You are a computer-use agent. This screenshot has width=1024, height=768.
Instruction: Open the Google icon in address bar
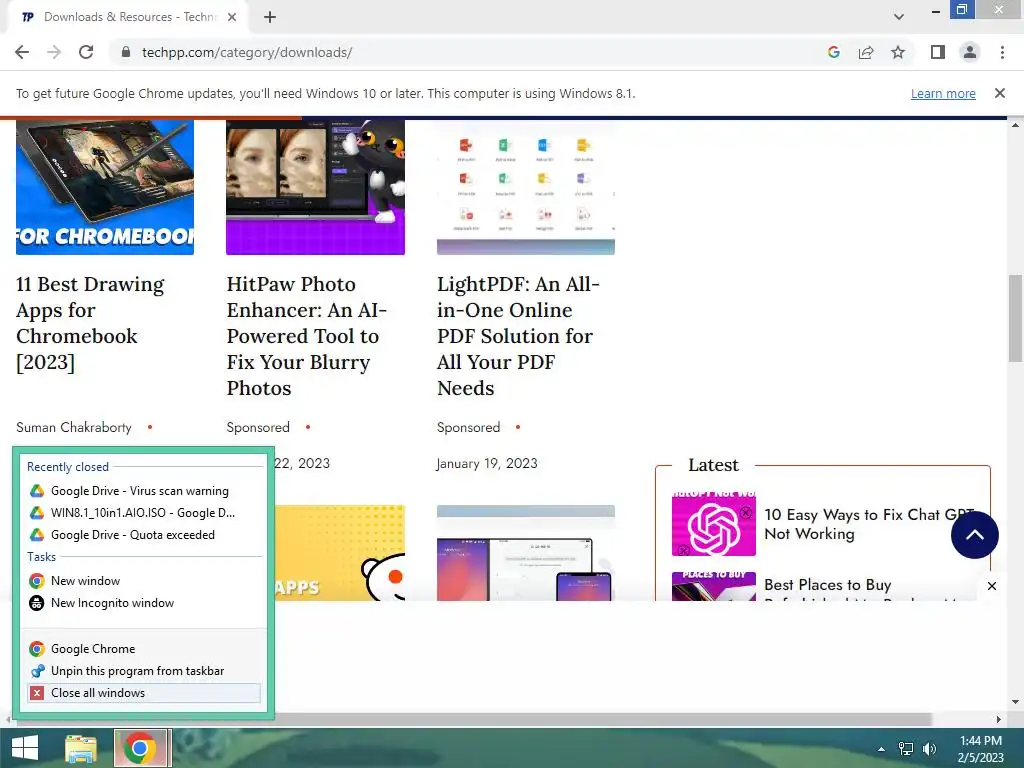pos(833,52)
